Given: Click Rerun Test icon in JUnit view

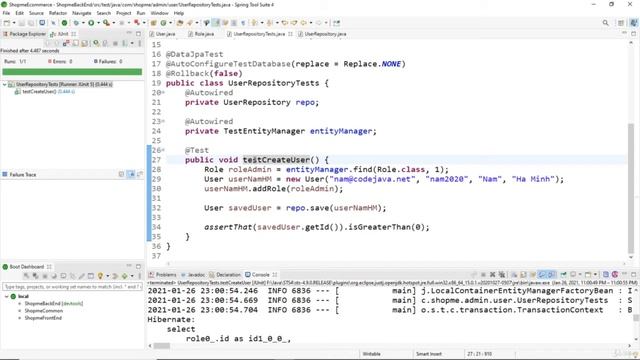Looking at the screenshot, I should 96,43.
